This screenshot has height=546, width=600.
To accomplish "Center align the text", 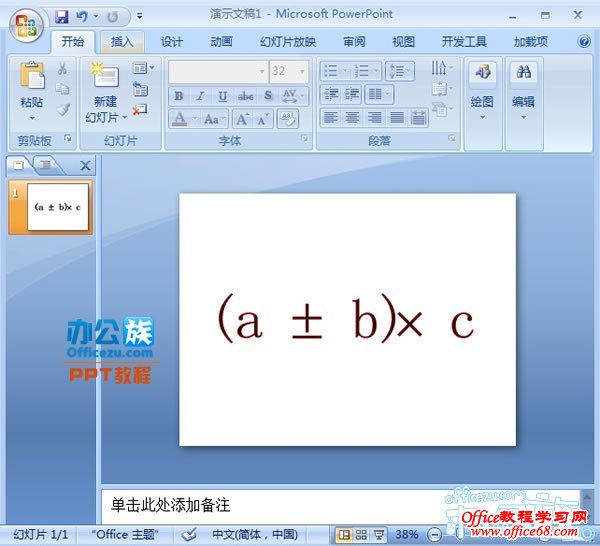I will [352, 117].
